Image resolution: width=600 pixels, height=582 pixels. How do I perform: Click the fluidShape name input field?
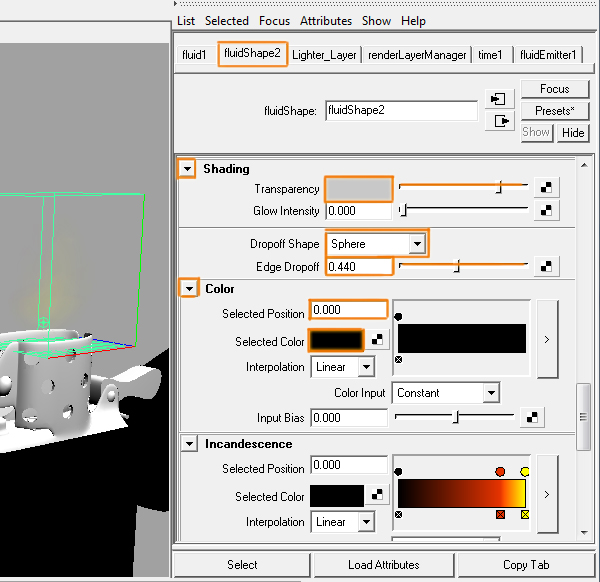click(x=401, y=111)
